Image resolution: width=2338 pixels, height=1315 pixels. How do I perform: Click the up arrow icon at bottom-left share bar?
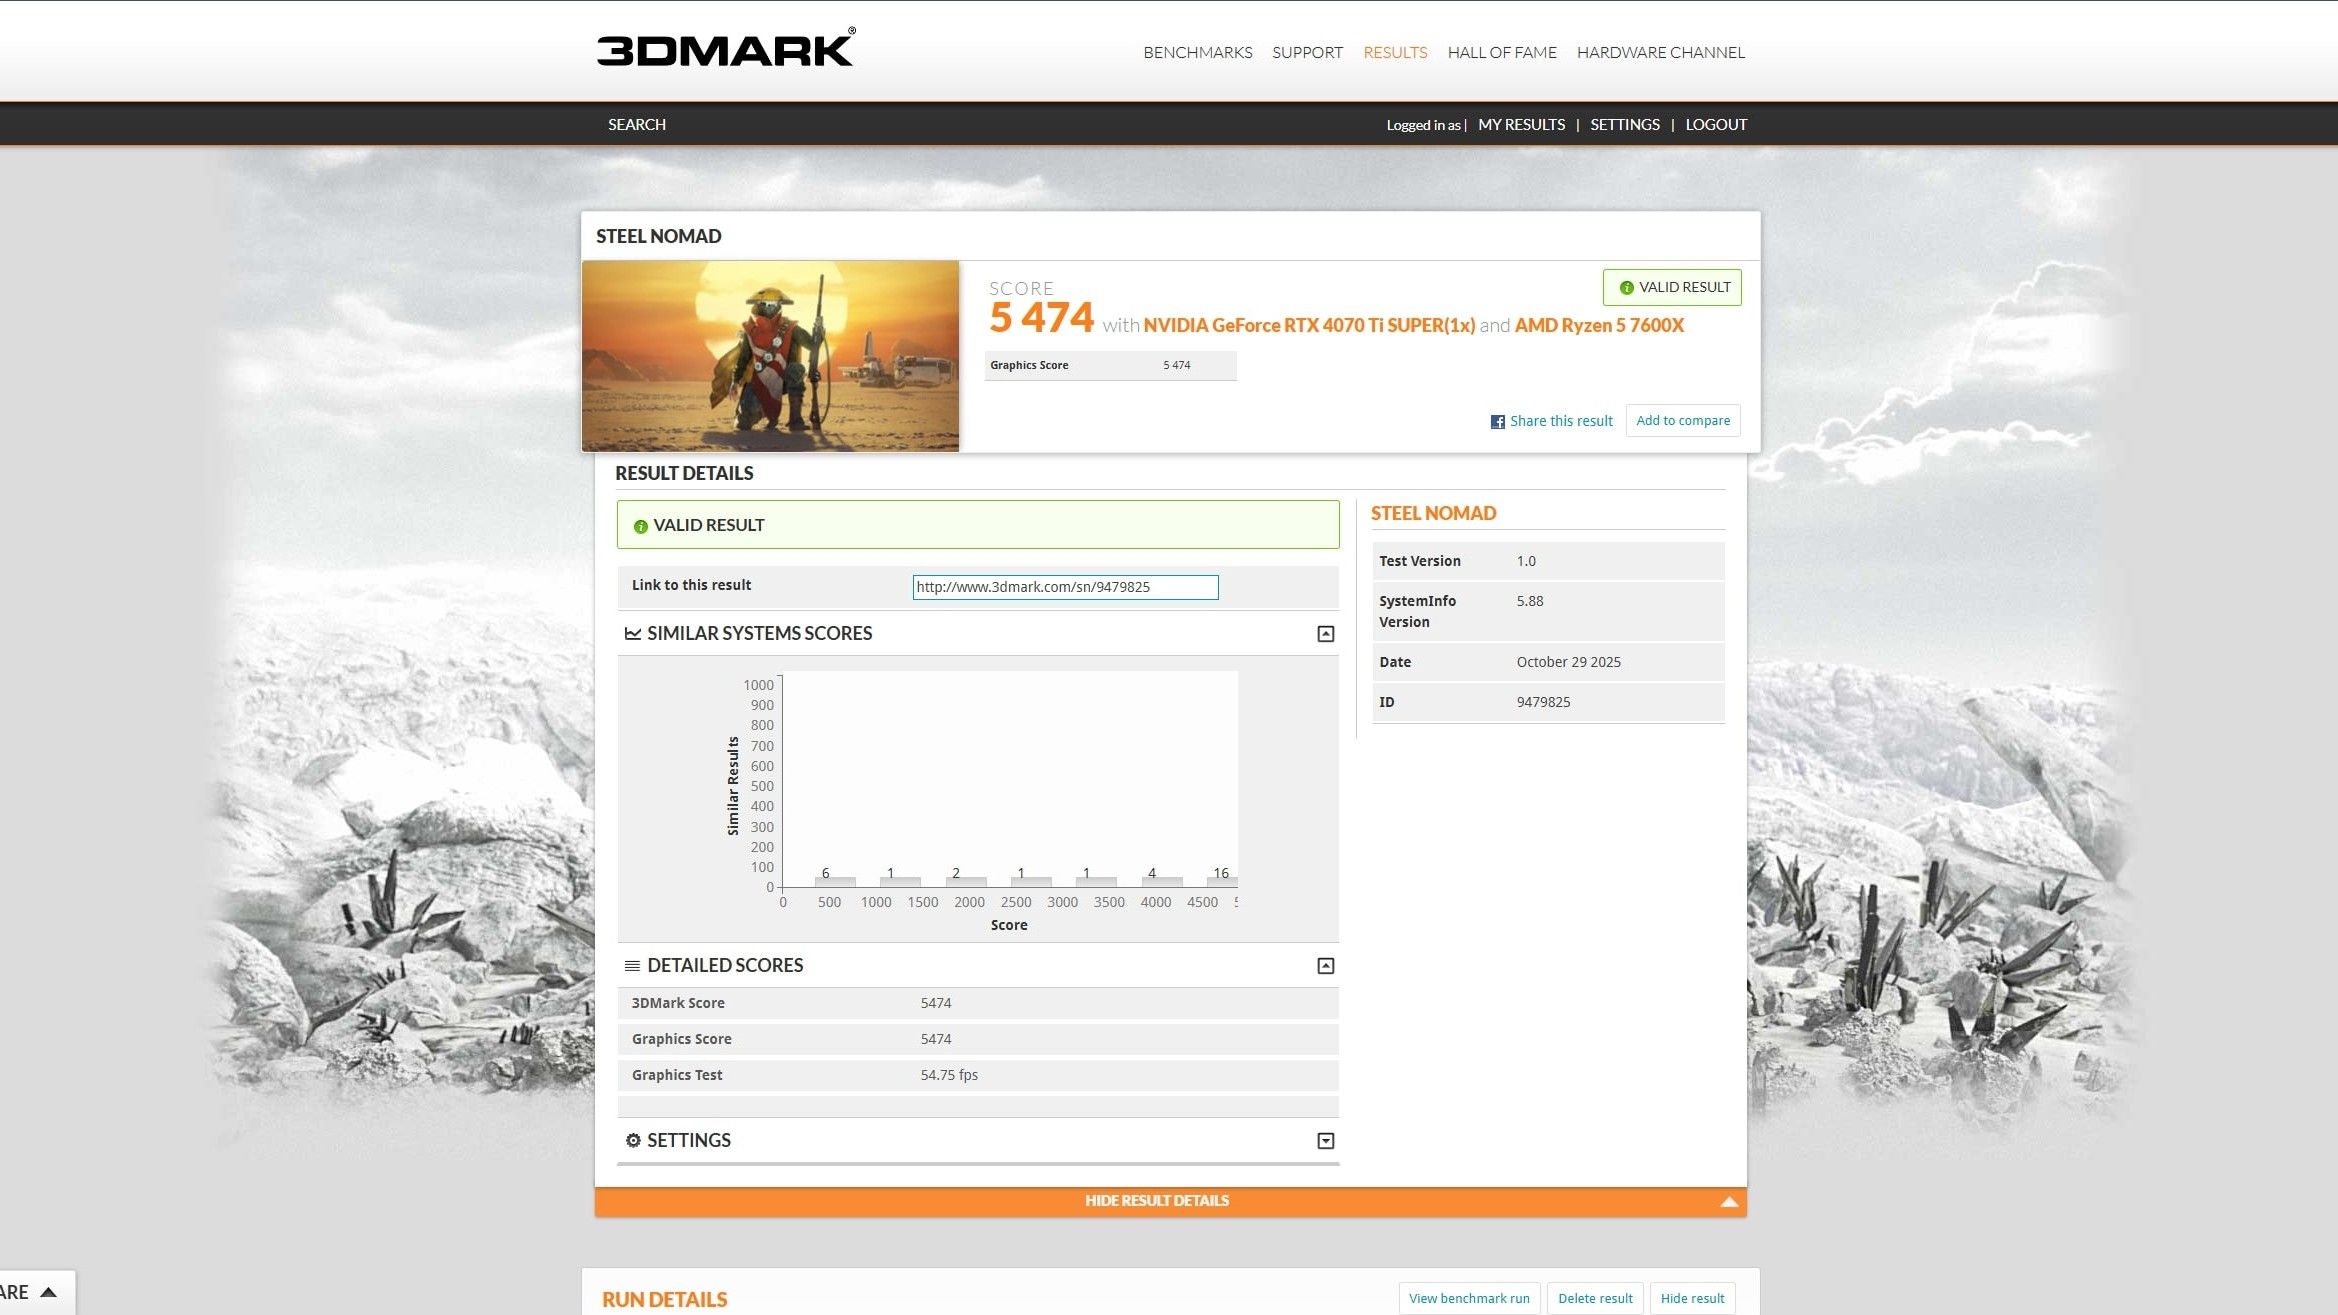[x=48, y=1292]
